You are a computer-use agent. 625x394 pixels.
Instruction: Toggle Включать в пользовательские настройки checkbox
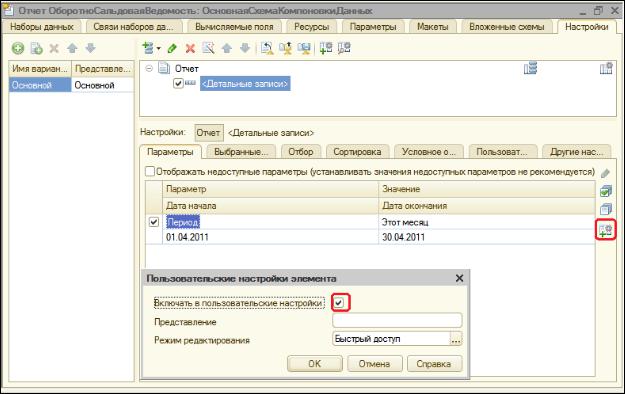tap(339, 303)
